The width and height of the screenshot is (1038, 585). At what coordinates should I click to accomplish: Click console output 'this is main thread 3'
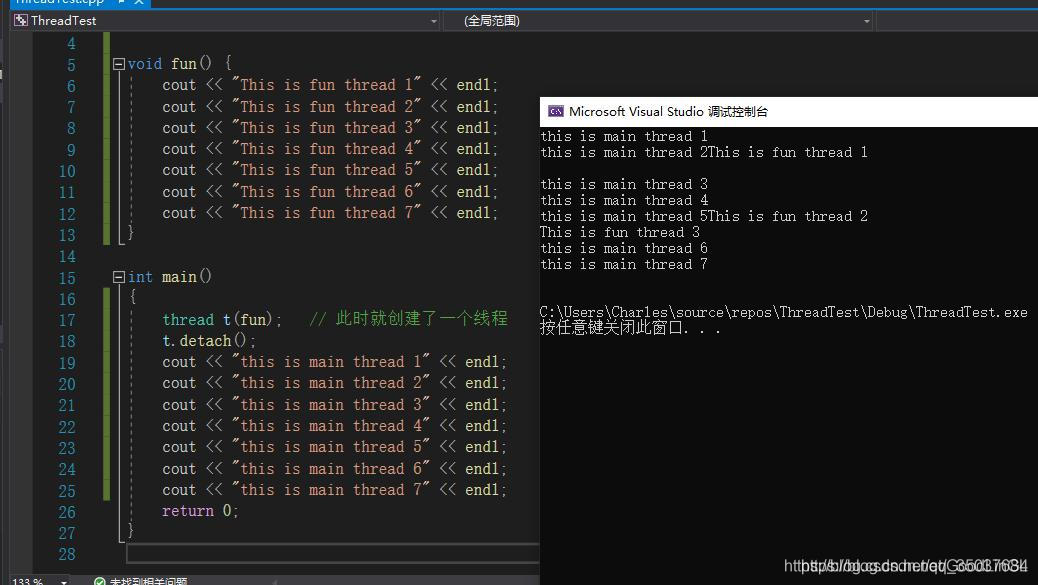624,185
